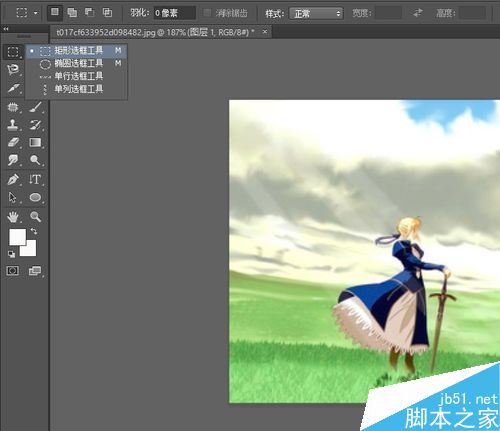Choose Add to Selection mode
This screenshot has height=431, width=500.
tap(72, 13)
